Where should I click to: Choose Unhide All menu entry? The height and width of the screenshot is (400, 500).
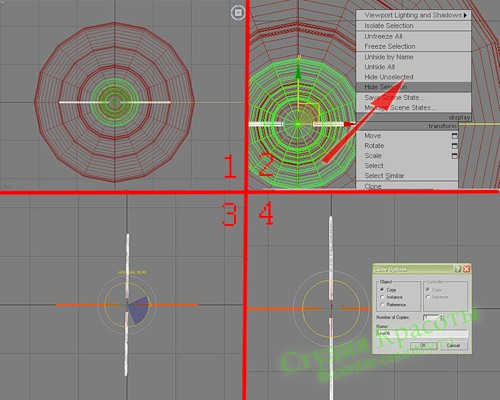click(414, 67)
